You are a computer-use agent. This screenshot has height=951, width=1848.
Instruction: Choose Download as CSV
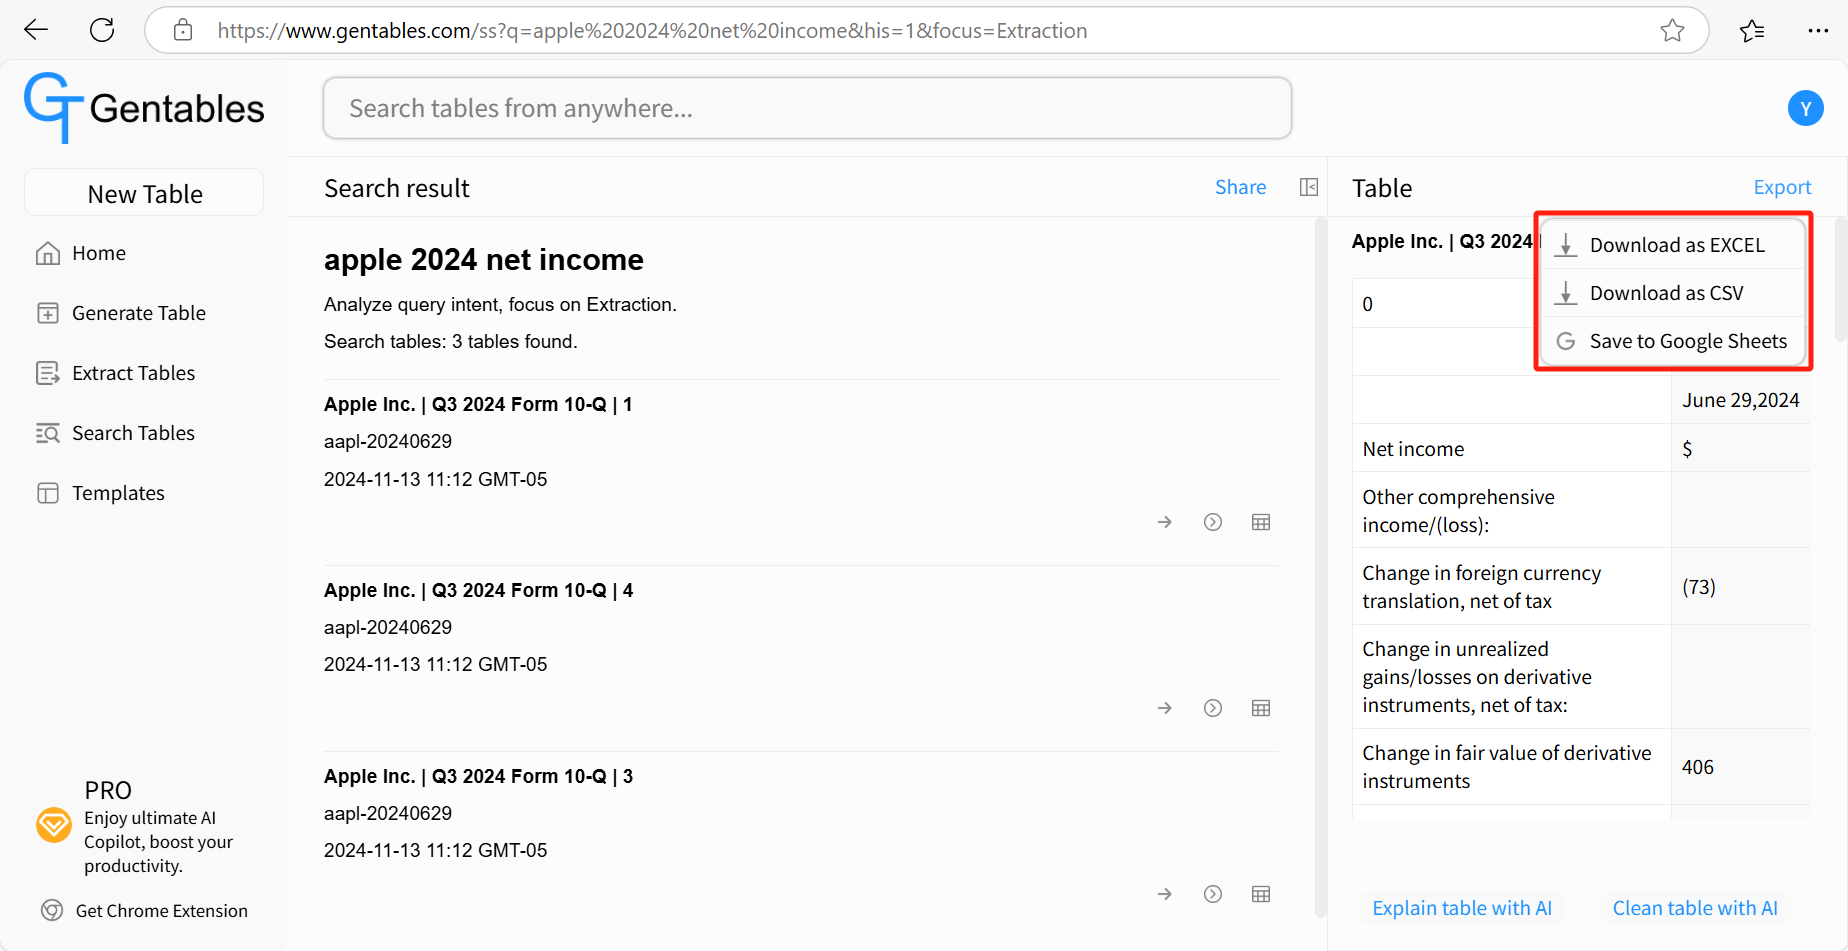click(1673, 293)
